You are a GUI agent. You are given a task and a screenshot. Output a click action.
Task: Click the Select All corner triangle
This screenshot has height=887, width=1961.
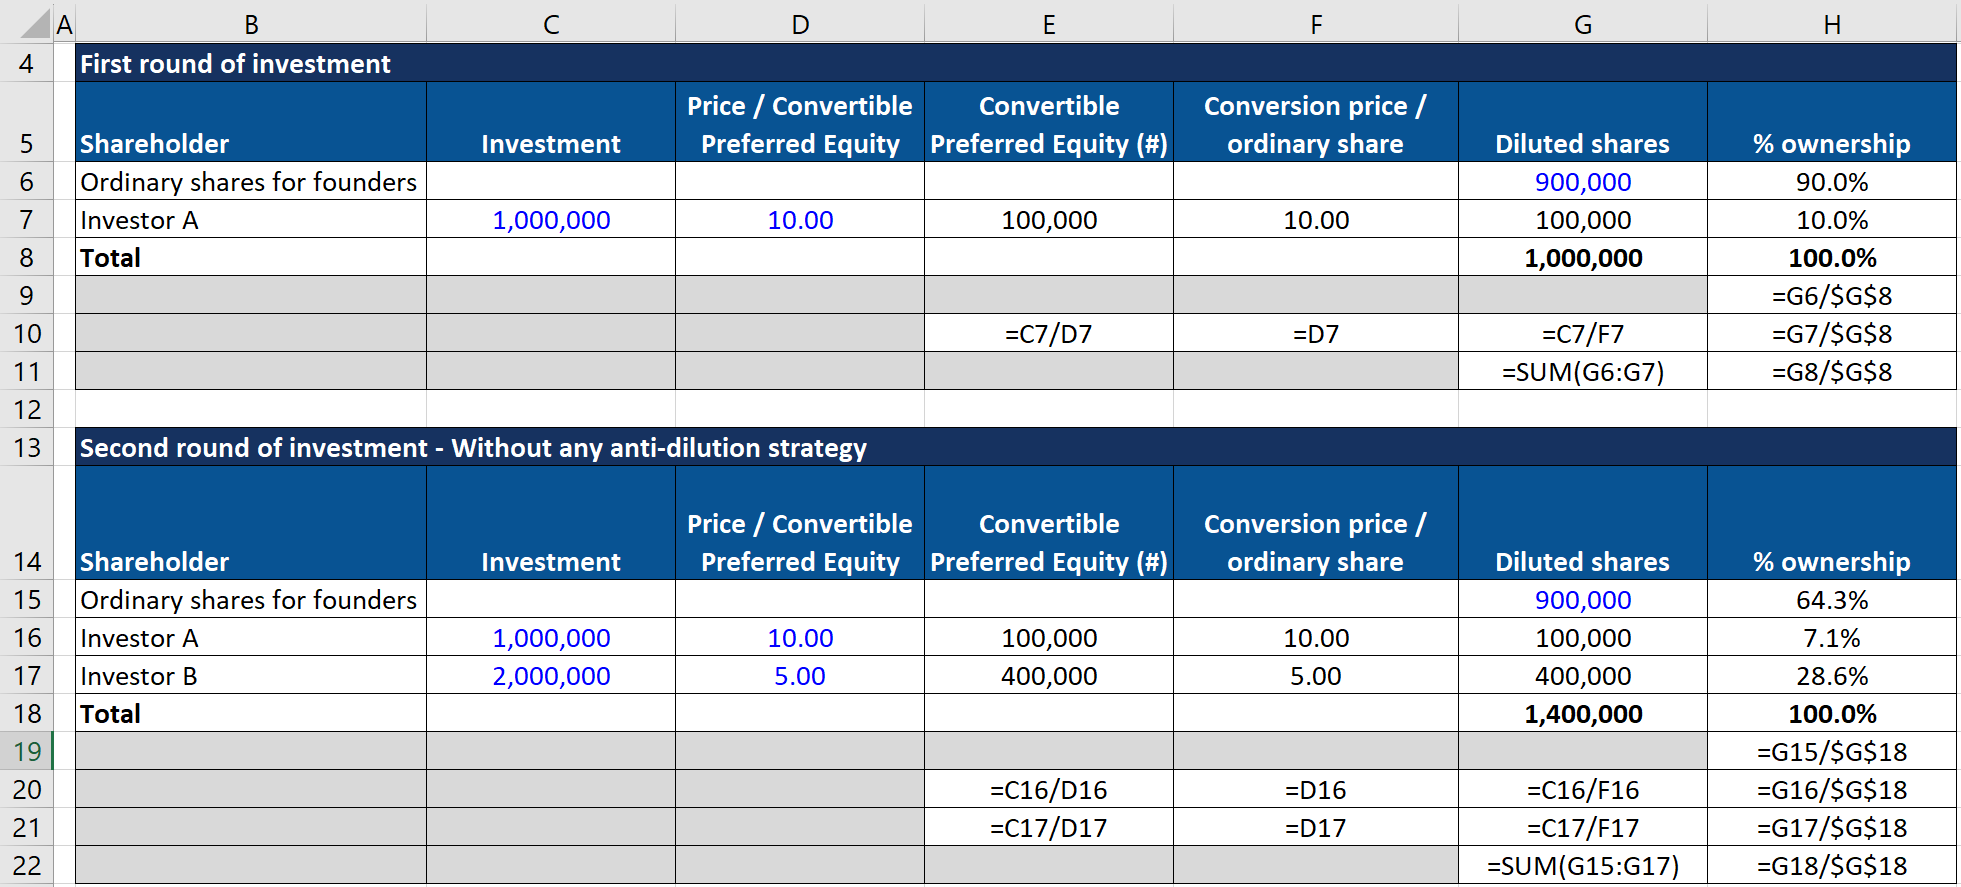[x=36, y=23]
